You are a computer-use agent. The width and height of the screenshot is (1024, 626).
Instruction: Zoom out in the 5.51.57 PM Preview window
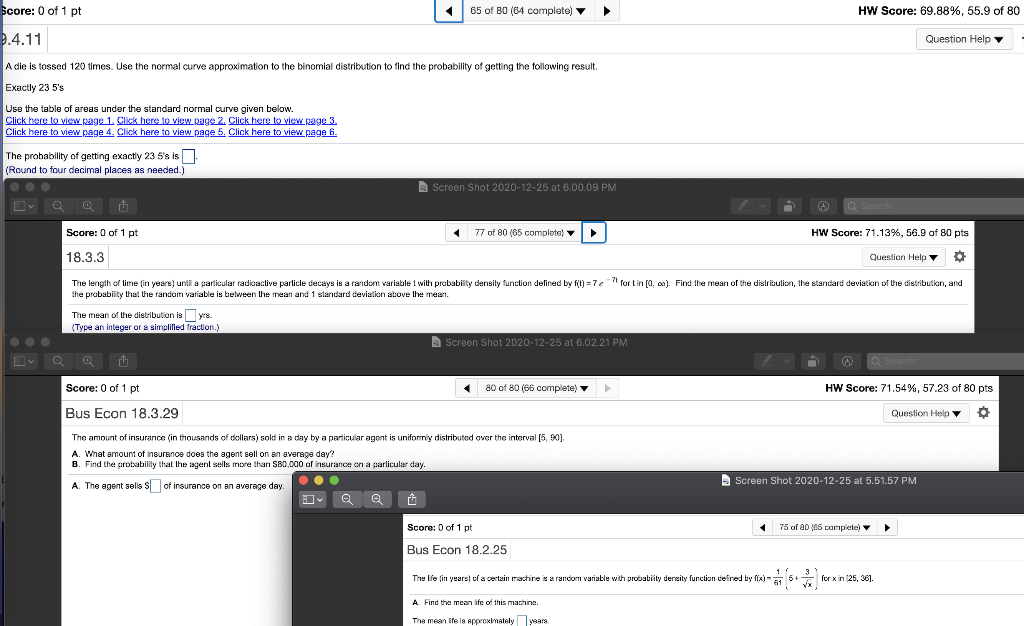(347, 499)
